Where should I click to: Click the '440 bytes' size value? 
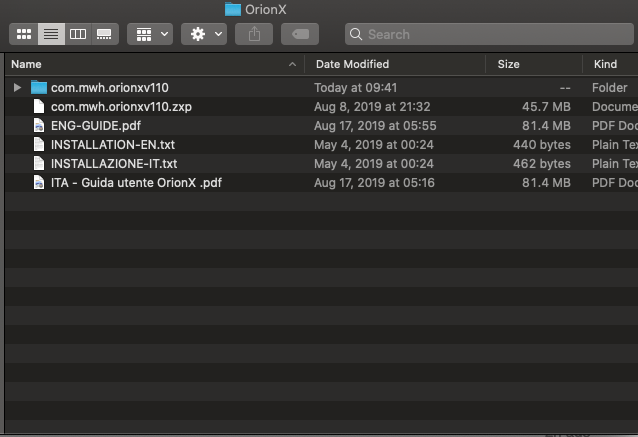click(542, 145)
